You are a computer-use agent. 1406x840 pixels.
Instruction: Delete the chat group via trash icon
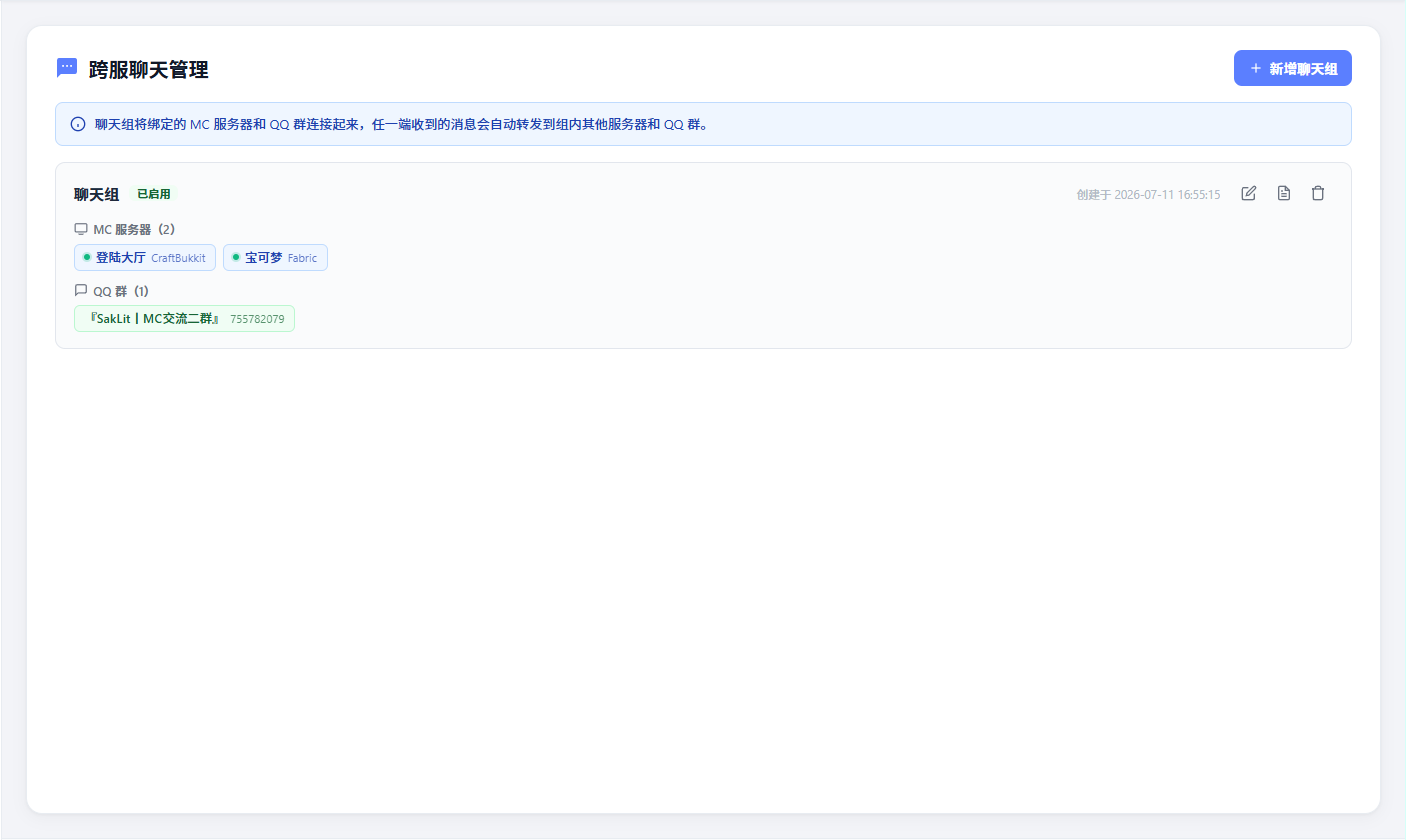click(x=1318, y=193)
